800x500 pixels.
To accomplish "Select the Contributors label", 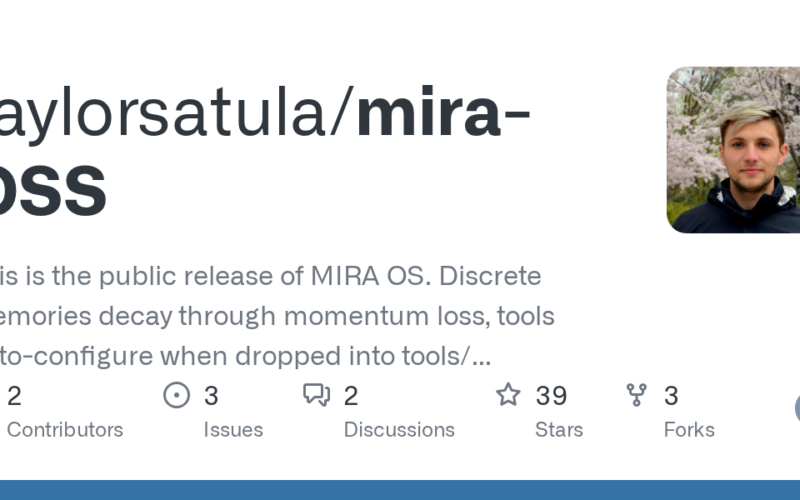I will click(x=65, y=430).
